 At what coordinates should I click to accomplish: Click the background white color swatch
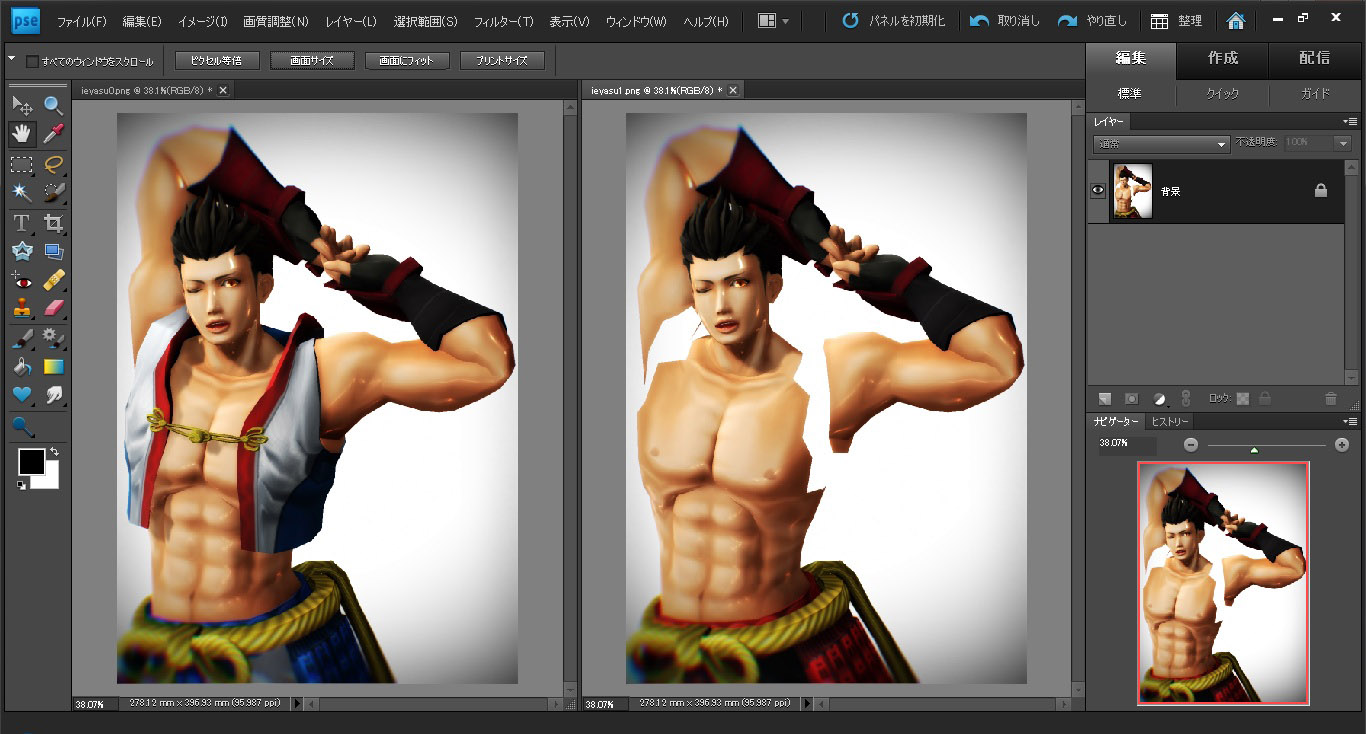click(x=50, y=482)
